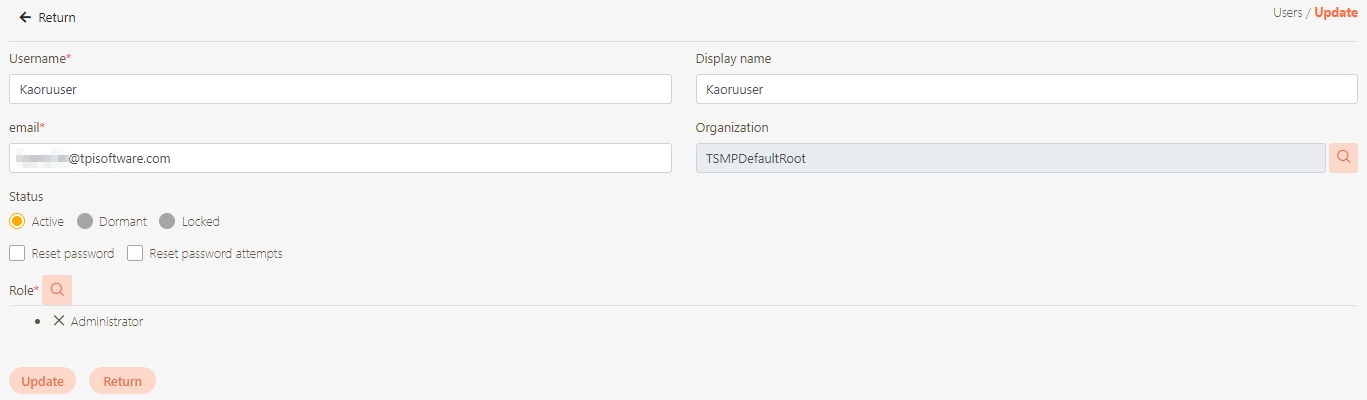This screenshot has width=1367, height=400.
Task: Click the TSMPDefaultRoot Organization field
Action: coord(1010,158)
